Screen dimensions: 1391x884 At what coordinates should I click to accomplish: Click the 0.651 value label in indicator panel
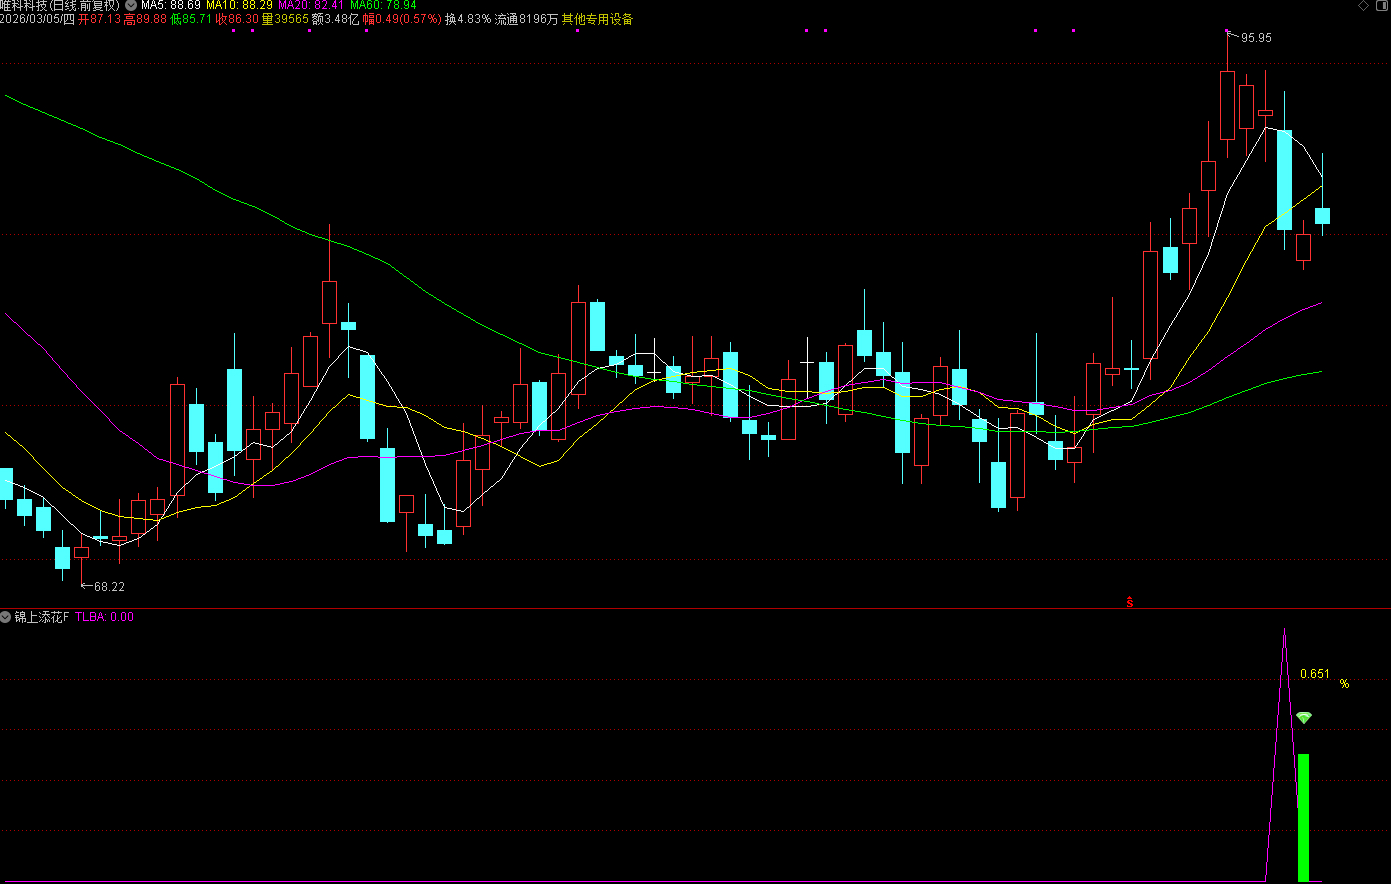click(x=1315, y=674)
